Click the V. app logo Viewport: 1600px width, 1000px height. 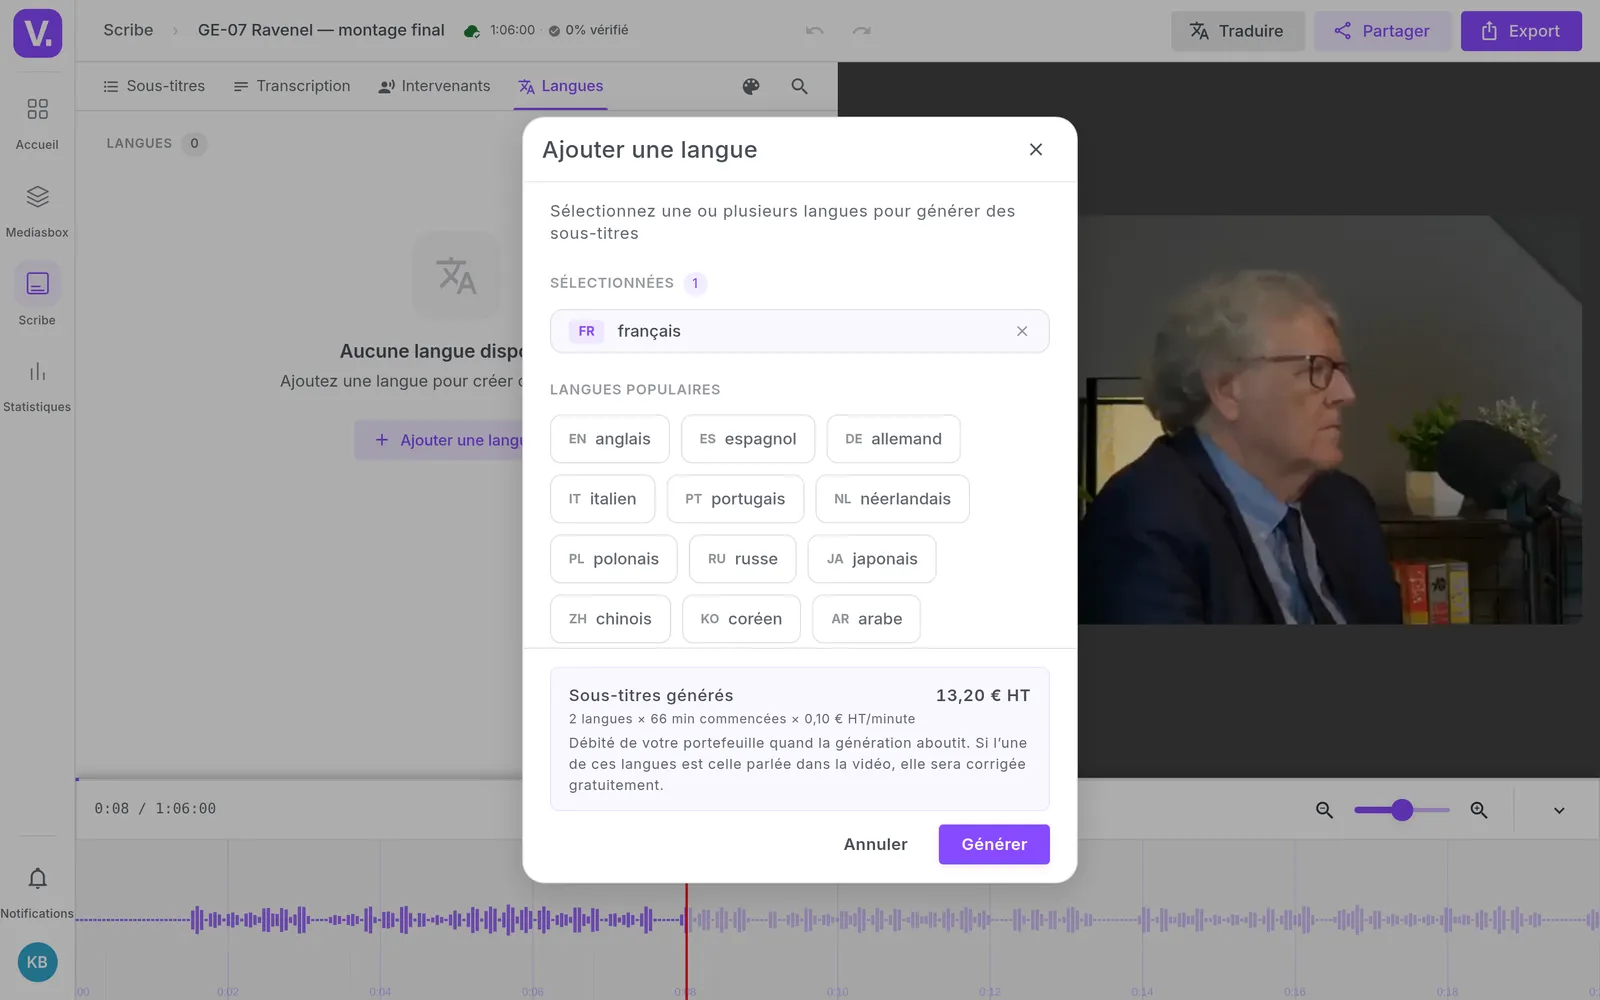[38, 33]
